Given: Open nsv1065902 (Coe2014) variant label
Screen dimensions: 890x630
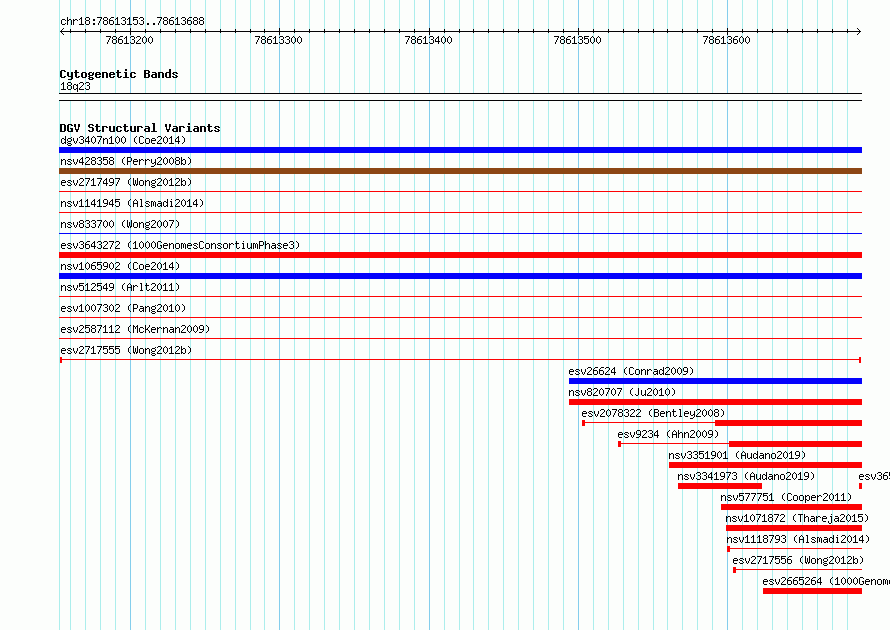Looking at the screenshot, I should (120, 266).
